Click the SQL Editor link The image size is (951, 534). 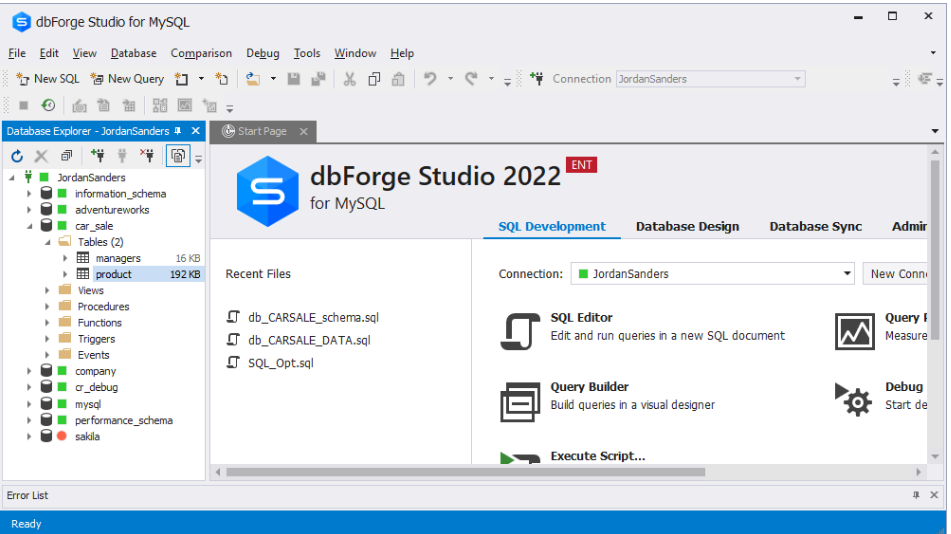point(581,317)
